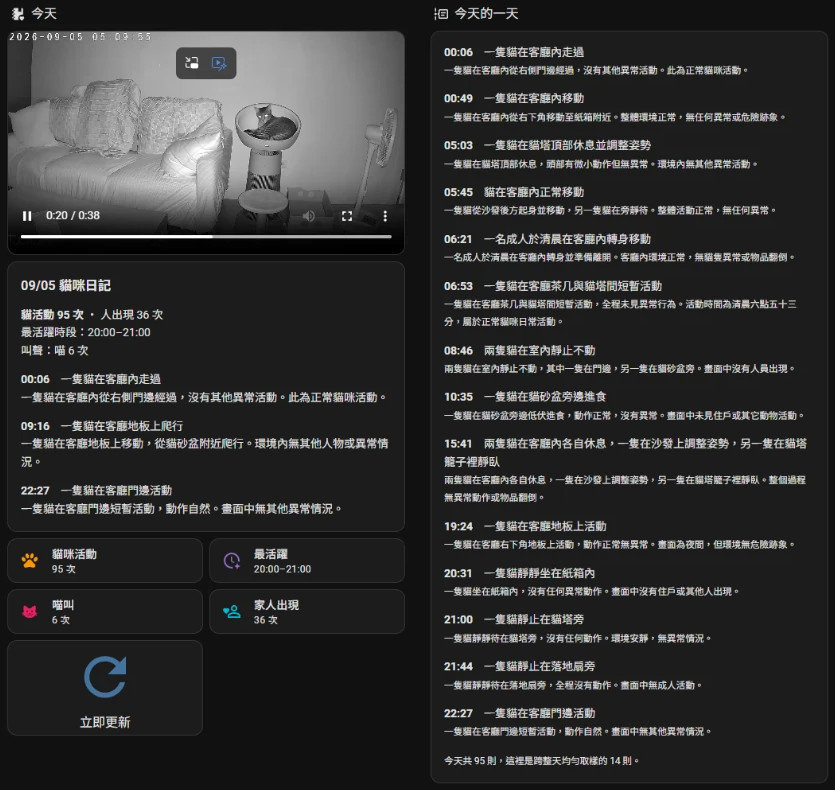Click the orange paw 貓咪活動 icon

(30, 560)
